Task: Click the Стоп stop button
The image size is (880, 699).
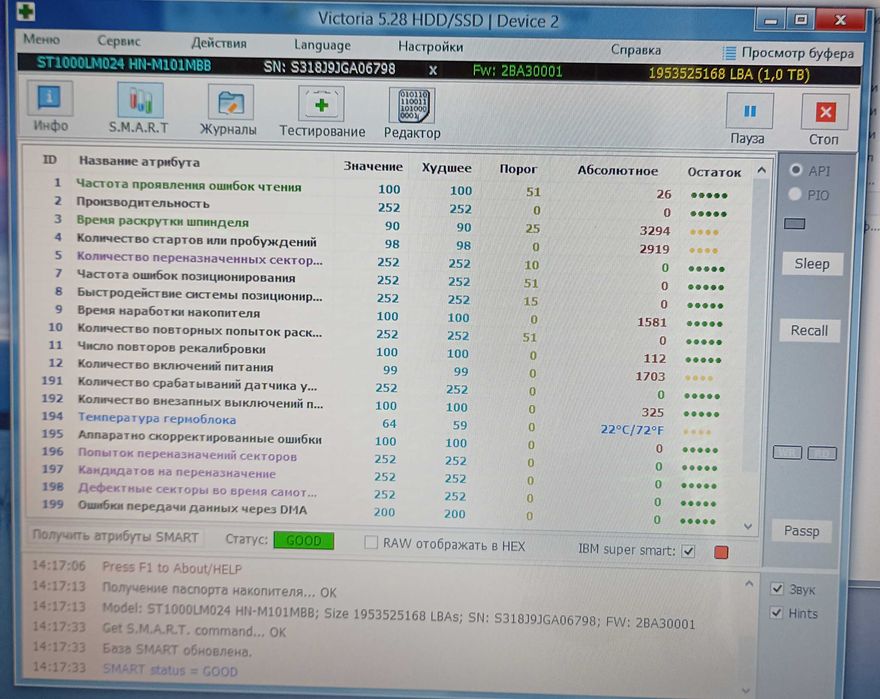Action: click(x=824, y=120)
